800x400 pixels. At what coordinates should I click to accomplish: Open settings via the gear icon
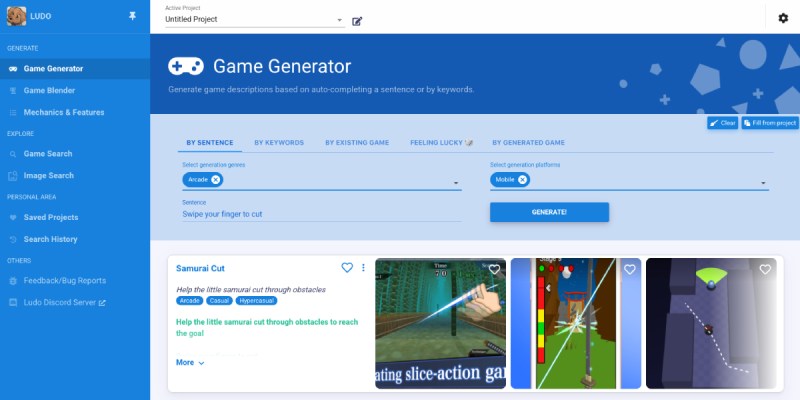[x=783, y=18]
